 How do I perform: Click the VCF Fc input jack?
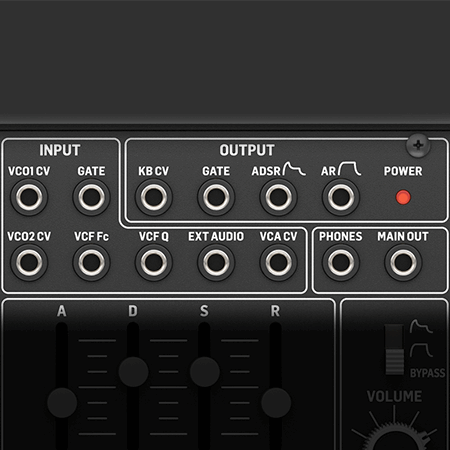91,263
